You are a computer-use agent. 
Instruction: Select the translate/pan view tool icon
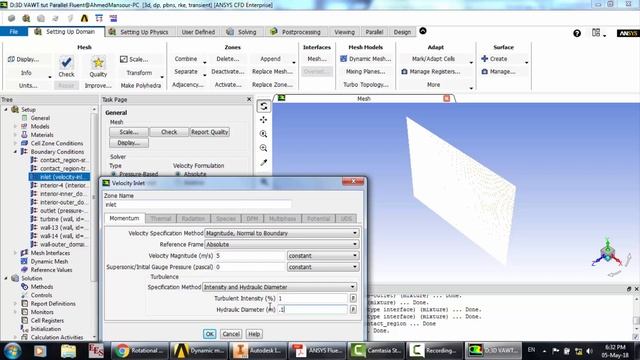264,120
